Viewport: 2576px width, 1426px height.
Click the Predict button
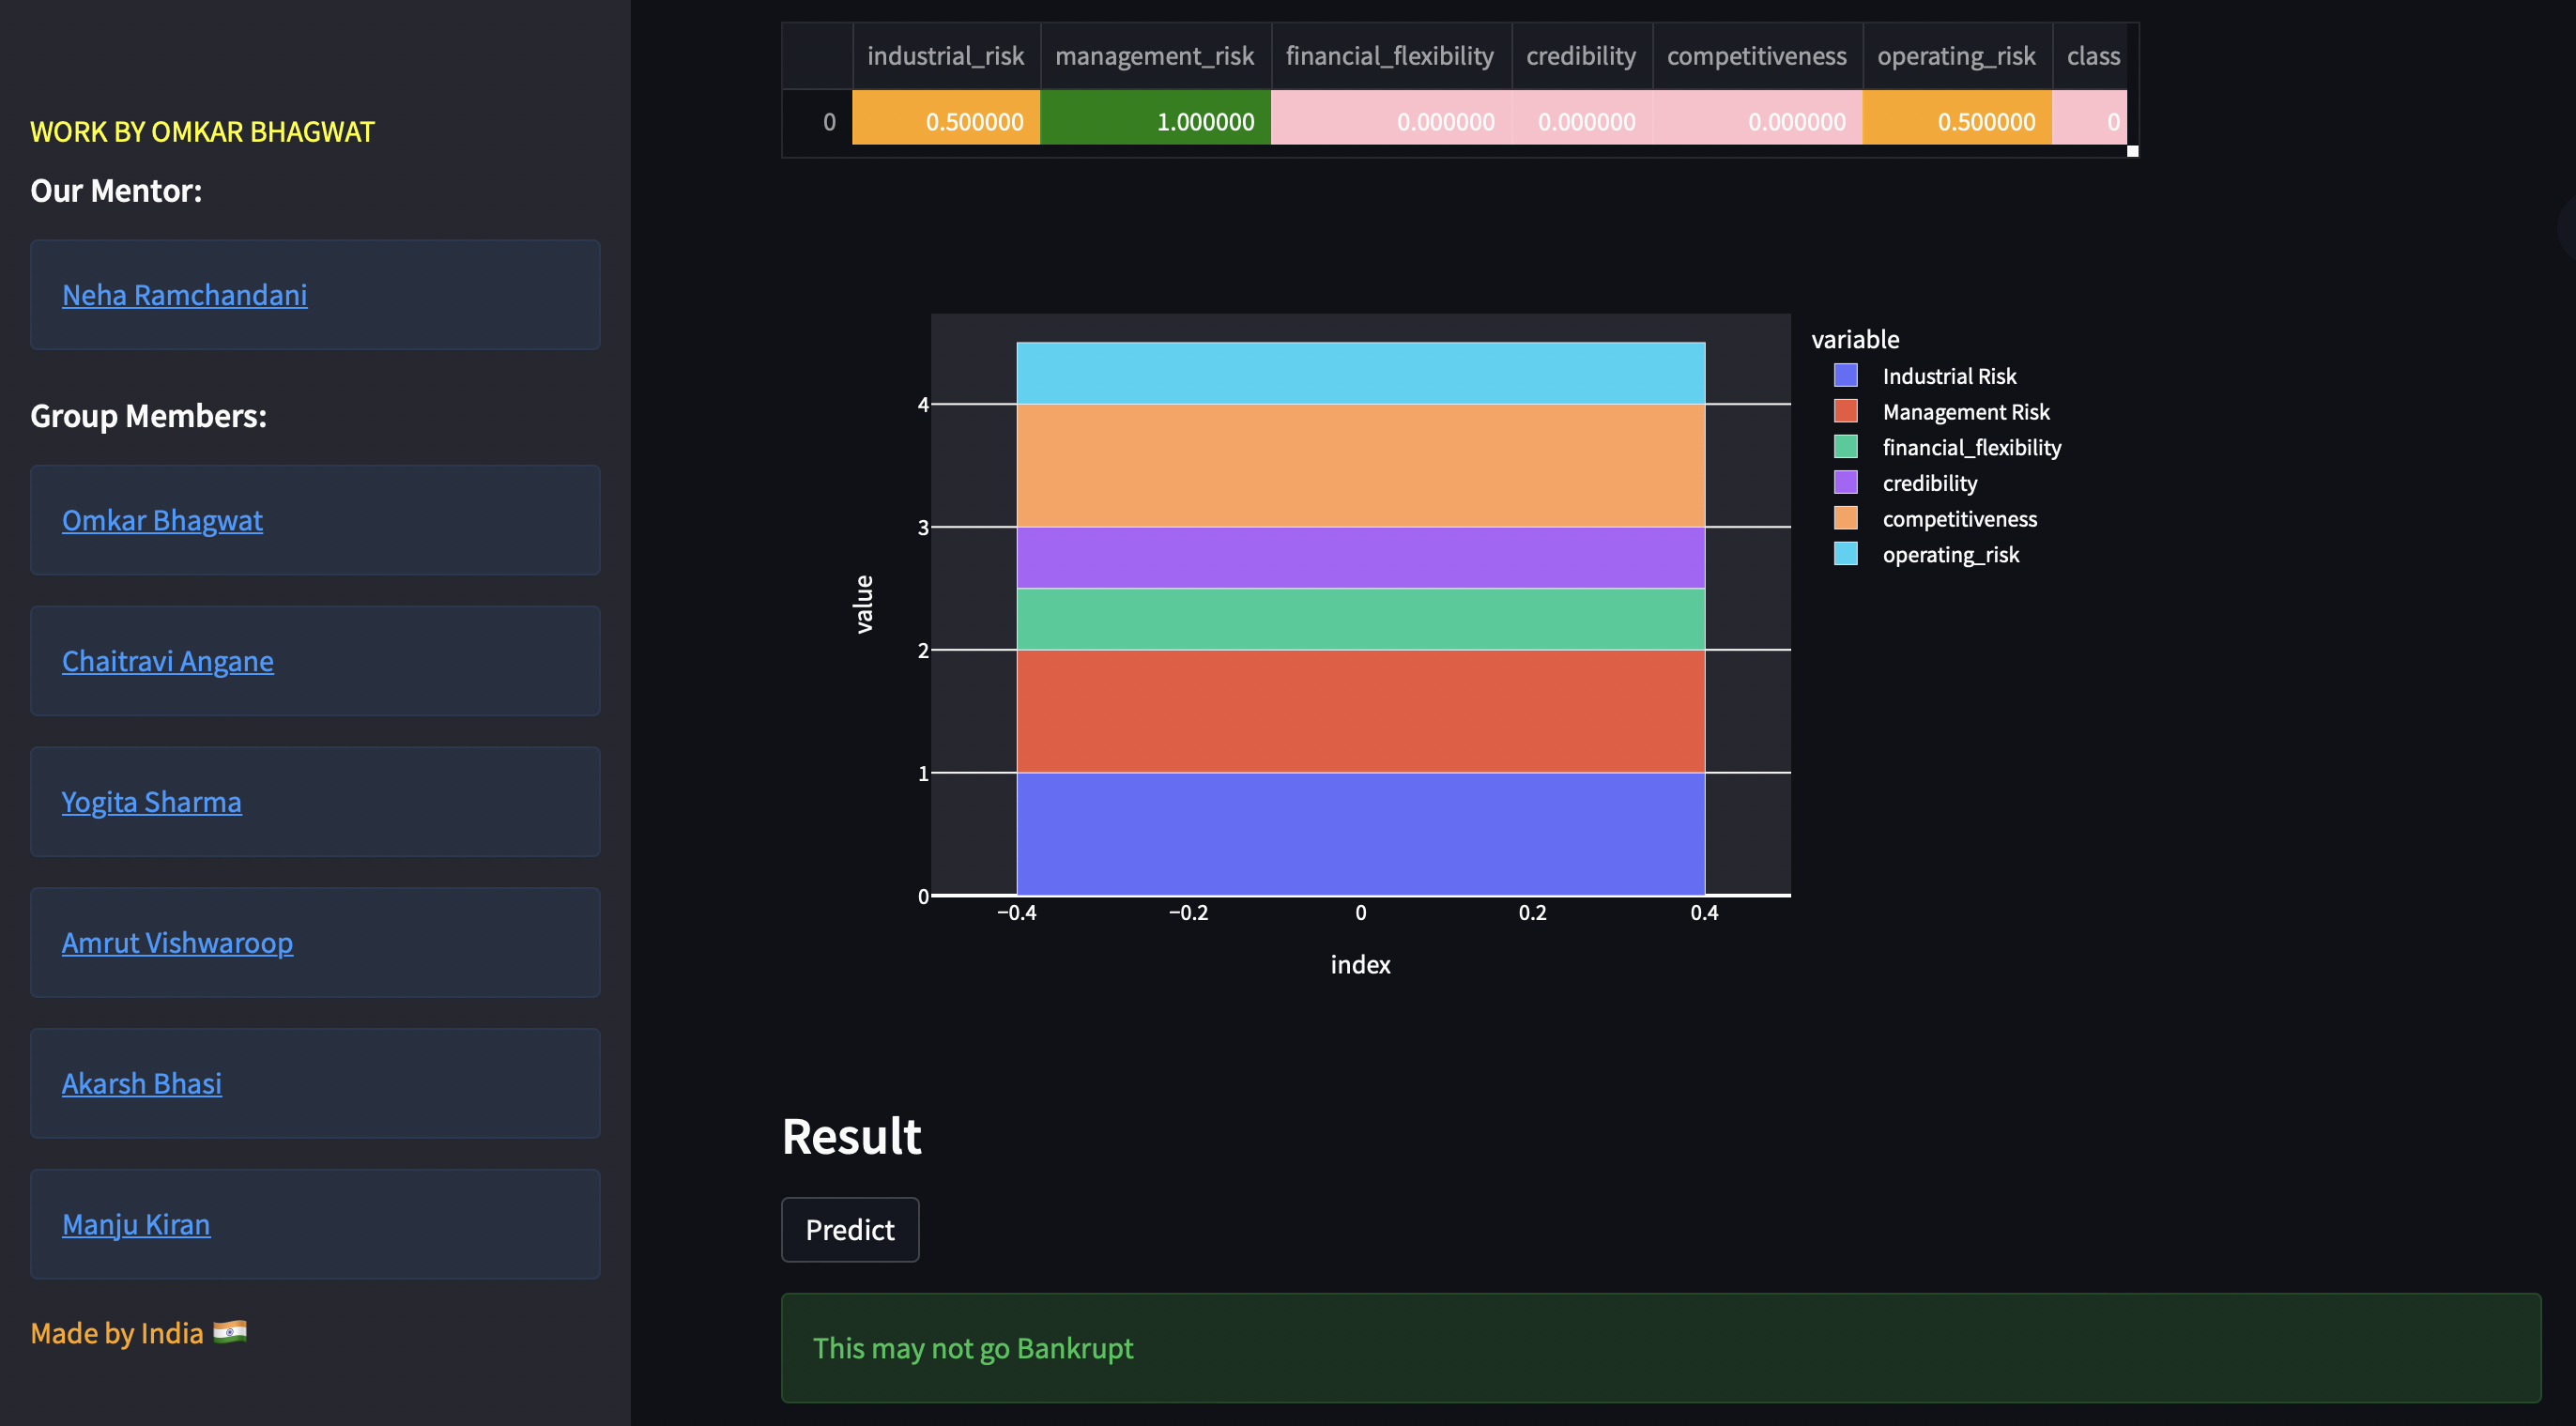pos(849,1230)
